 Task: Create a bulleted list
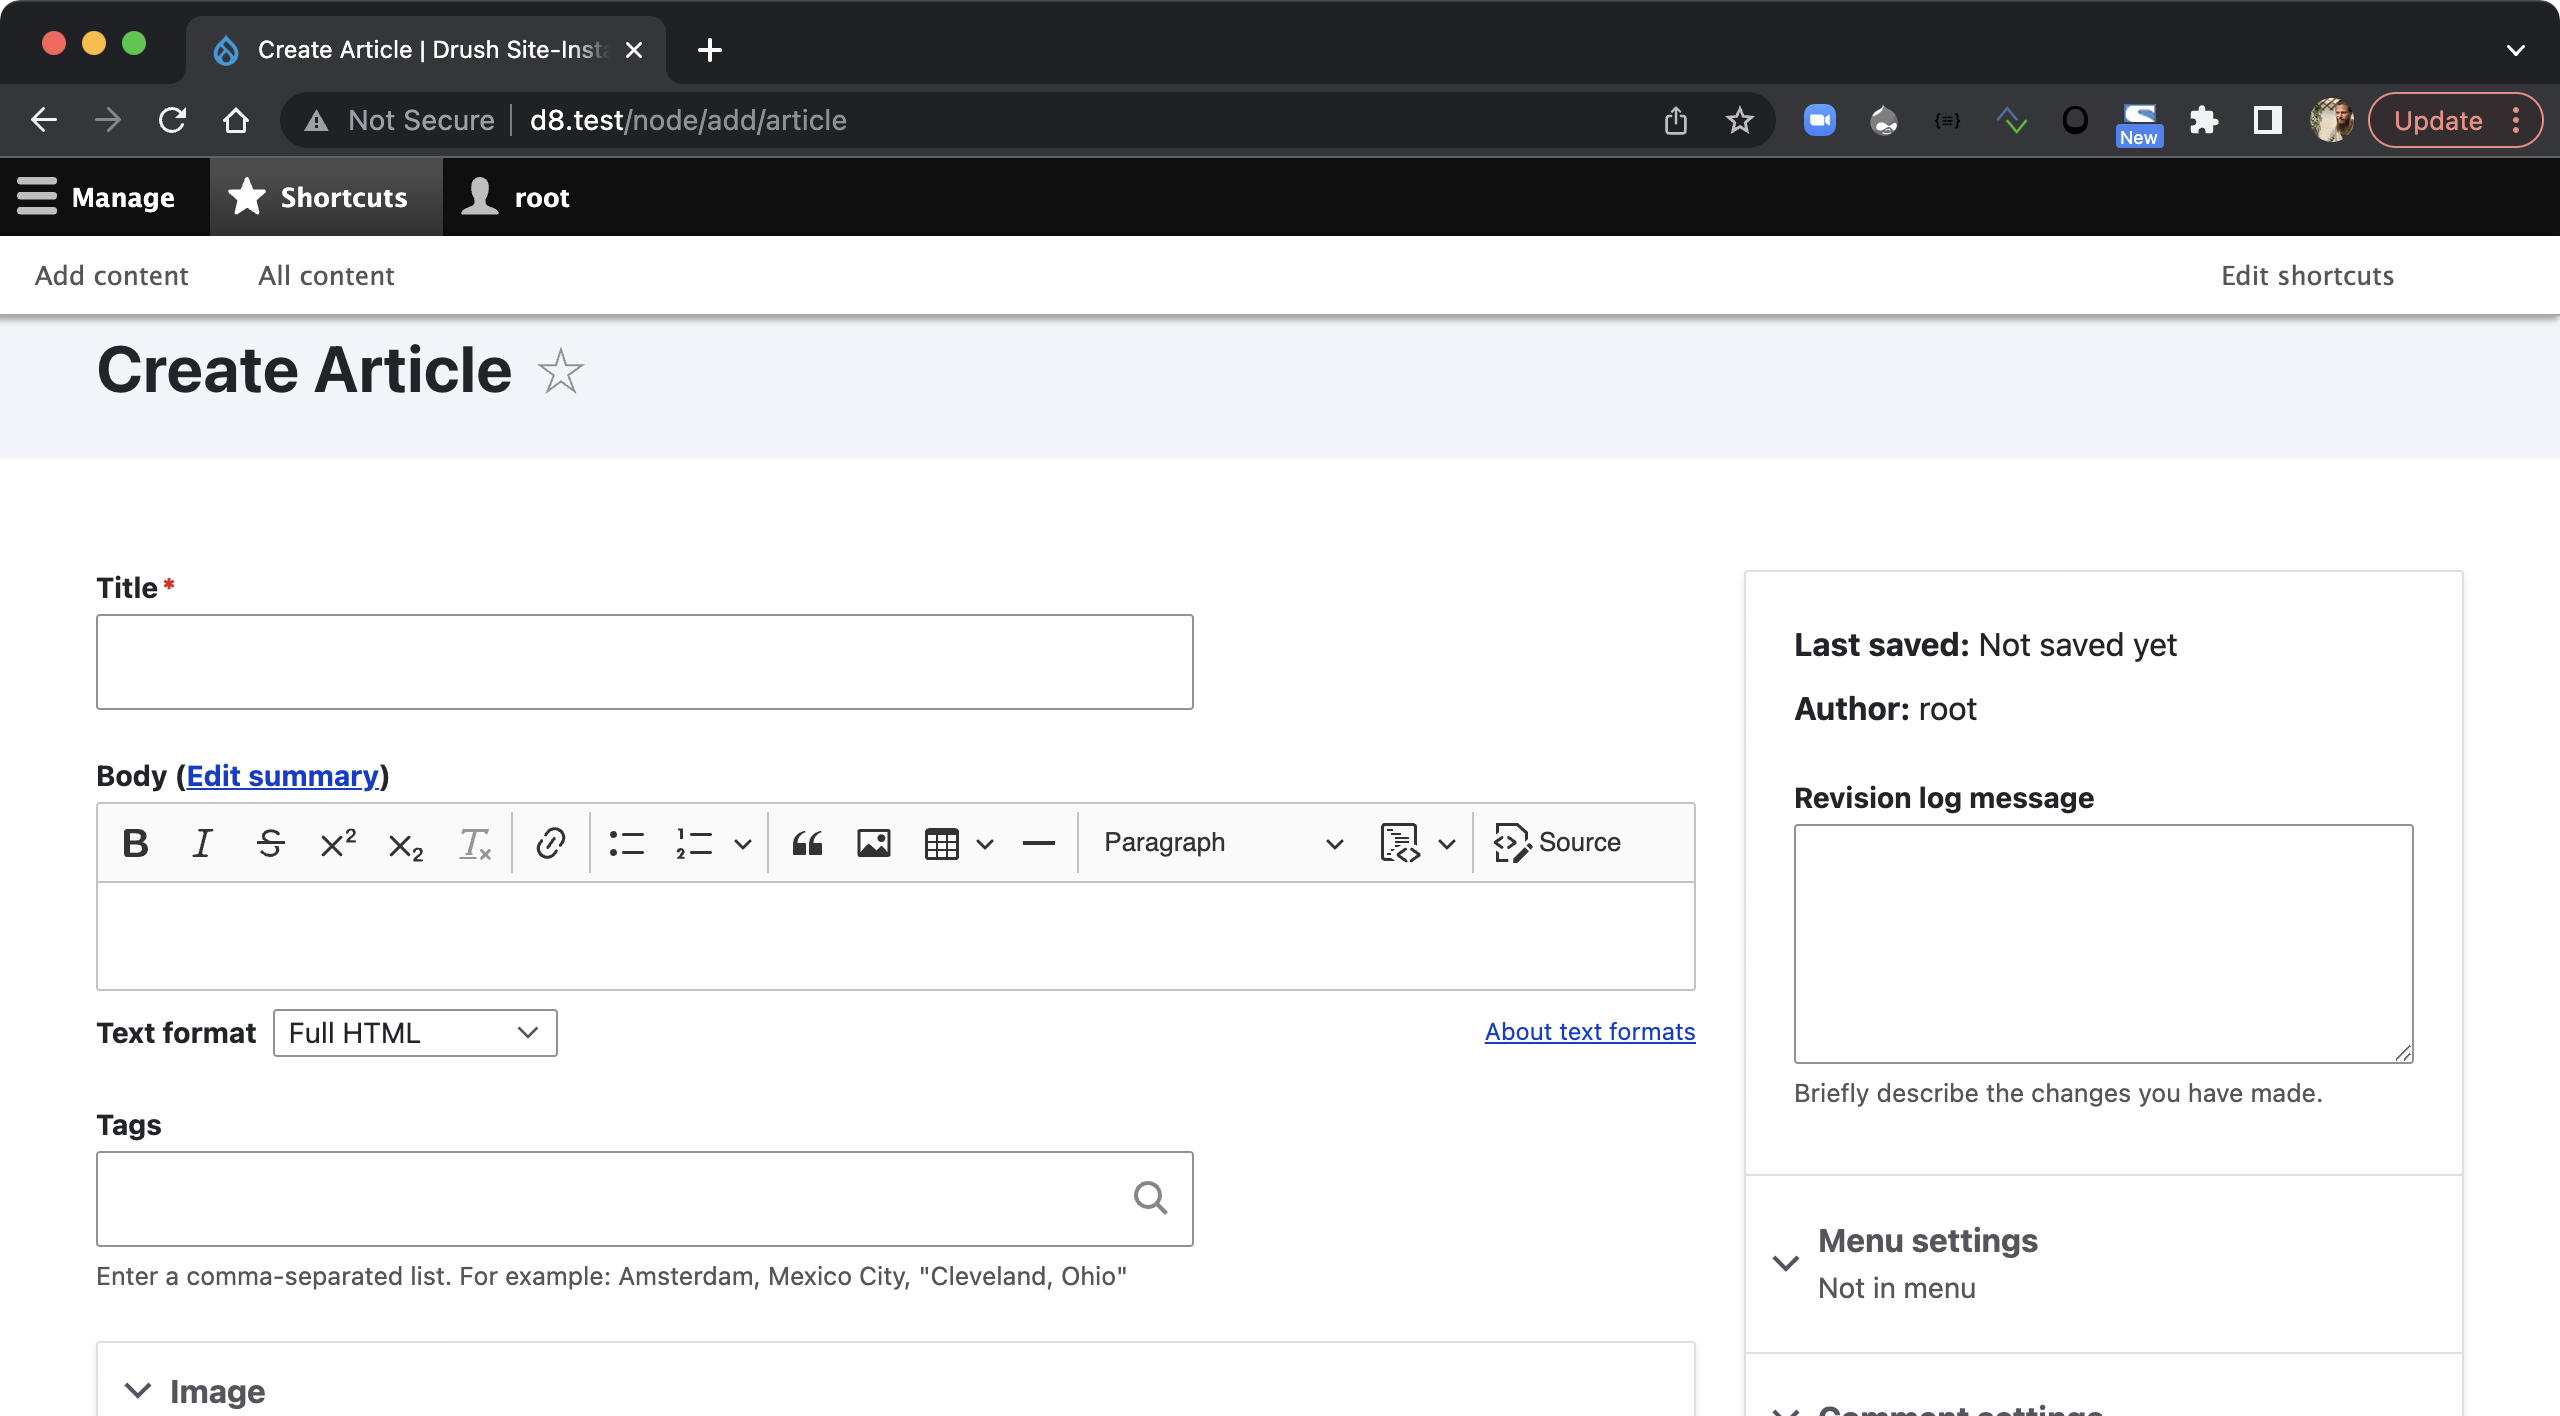pyautogui.click(x=627, y=843)
